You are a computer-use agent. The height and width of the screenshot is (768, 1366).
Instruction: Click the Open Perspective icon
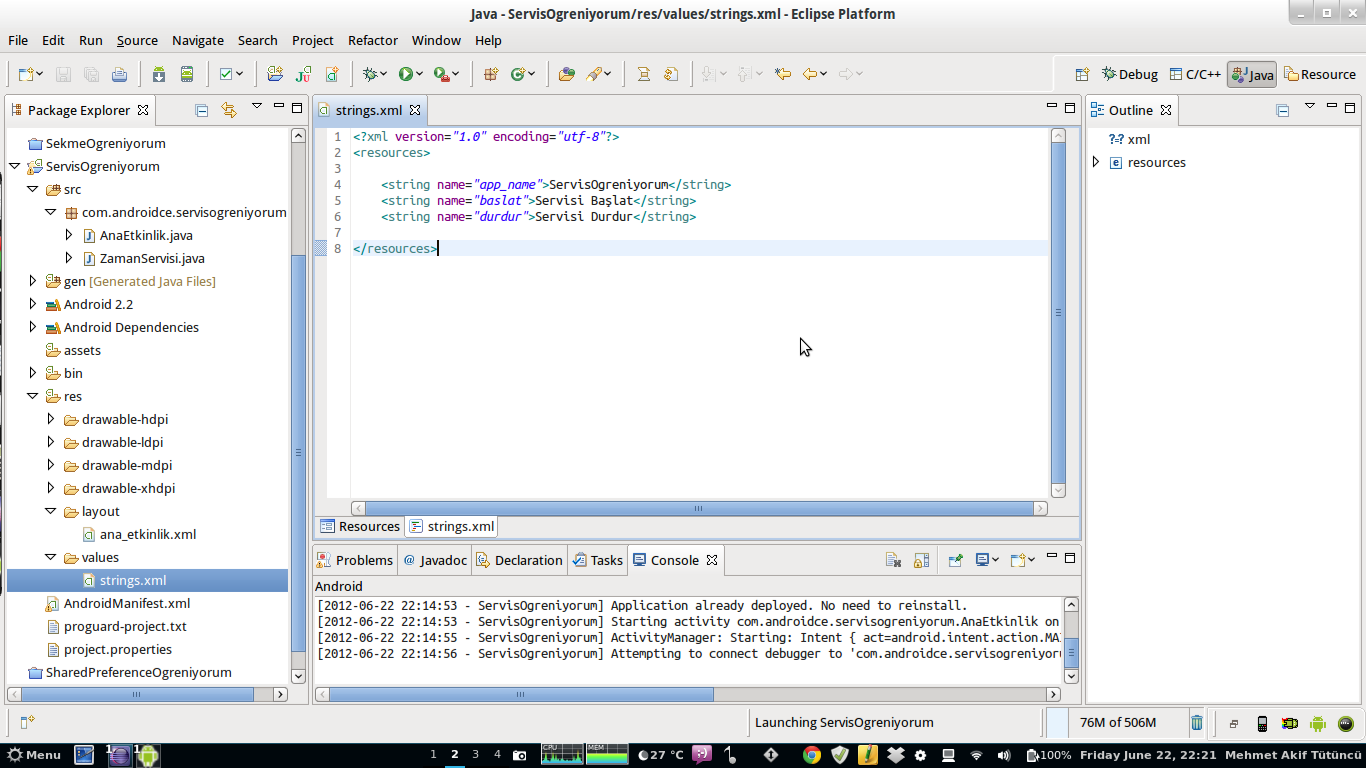pos(1082,74)
